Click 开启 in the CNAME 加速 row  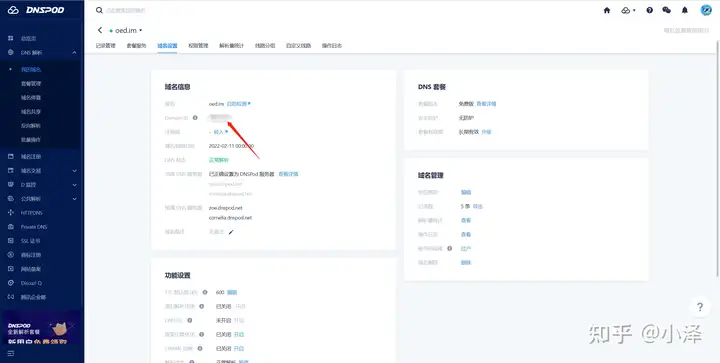239,348
